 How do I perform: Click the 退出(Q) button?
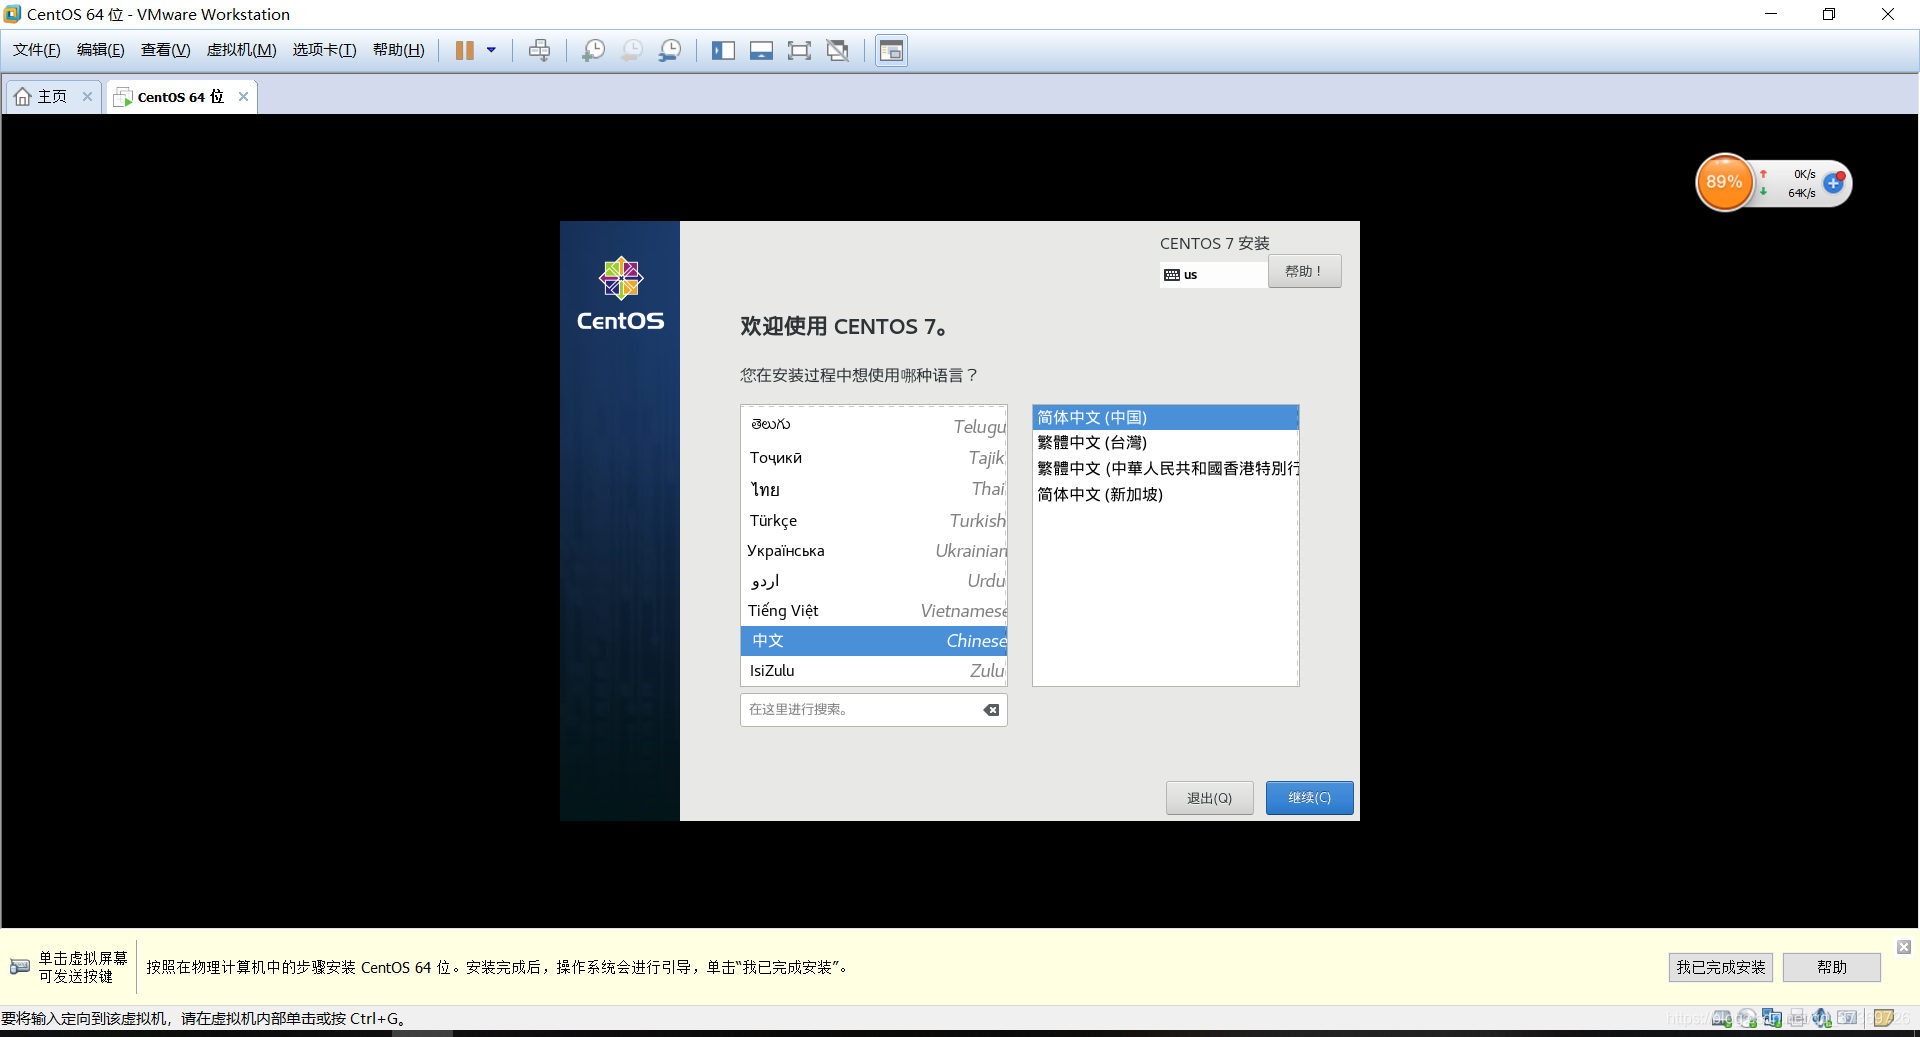click(1209, 797)
